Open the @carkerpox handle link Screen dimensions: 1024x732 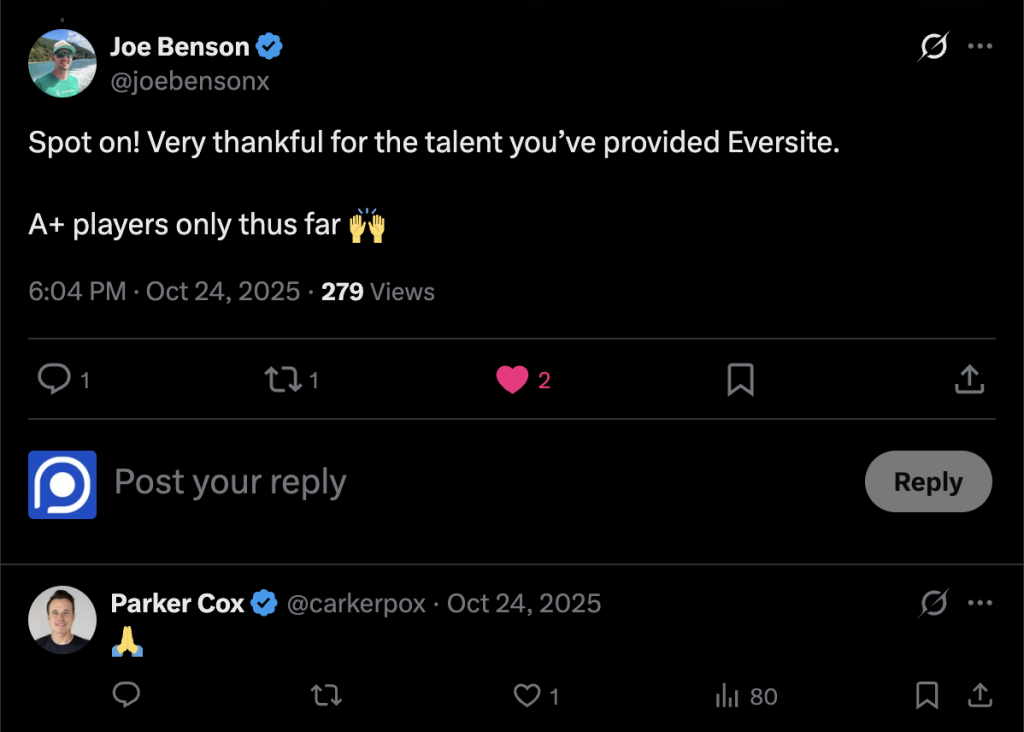point(356,604)
